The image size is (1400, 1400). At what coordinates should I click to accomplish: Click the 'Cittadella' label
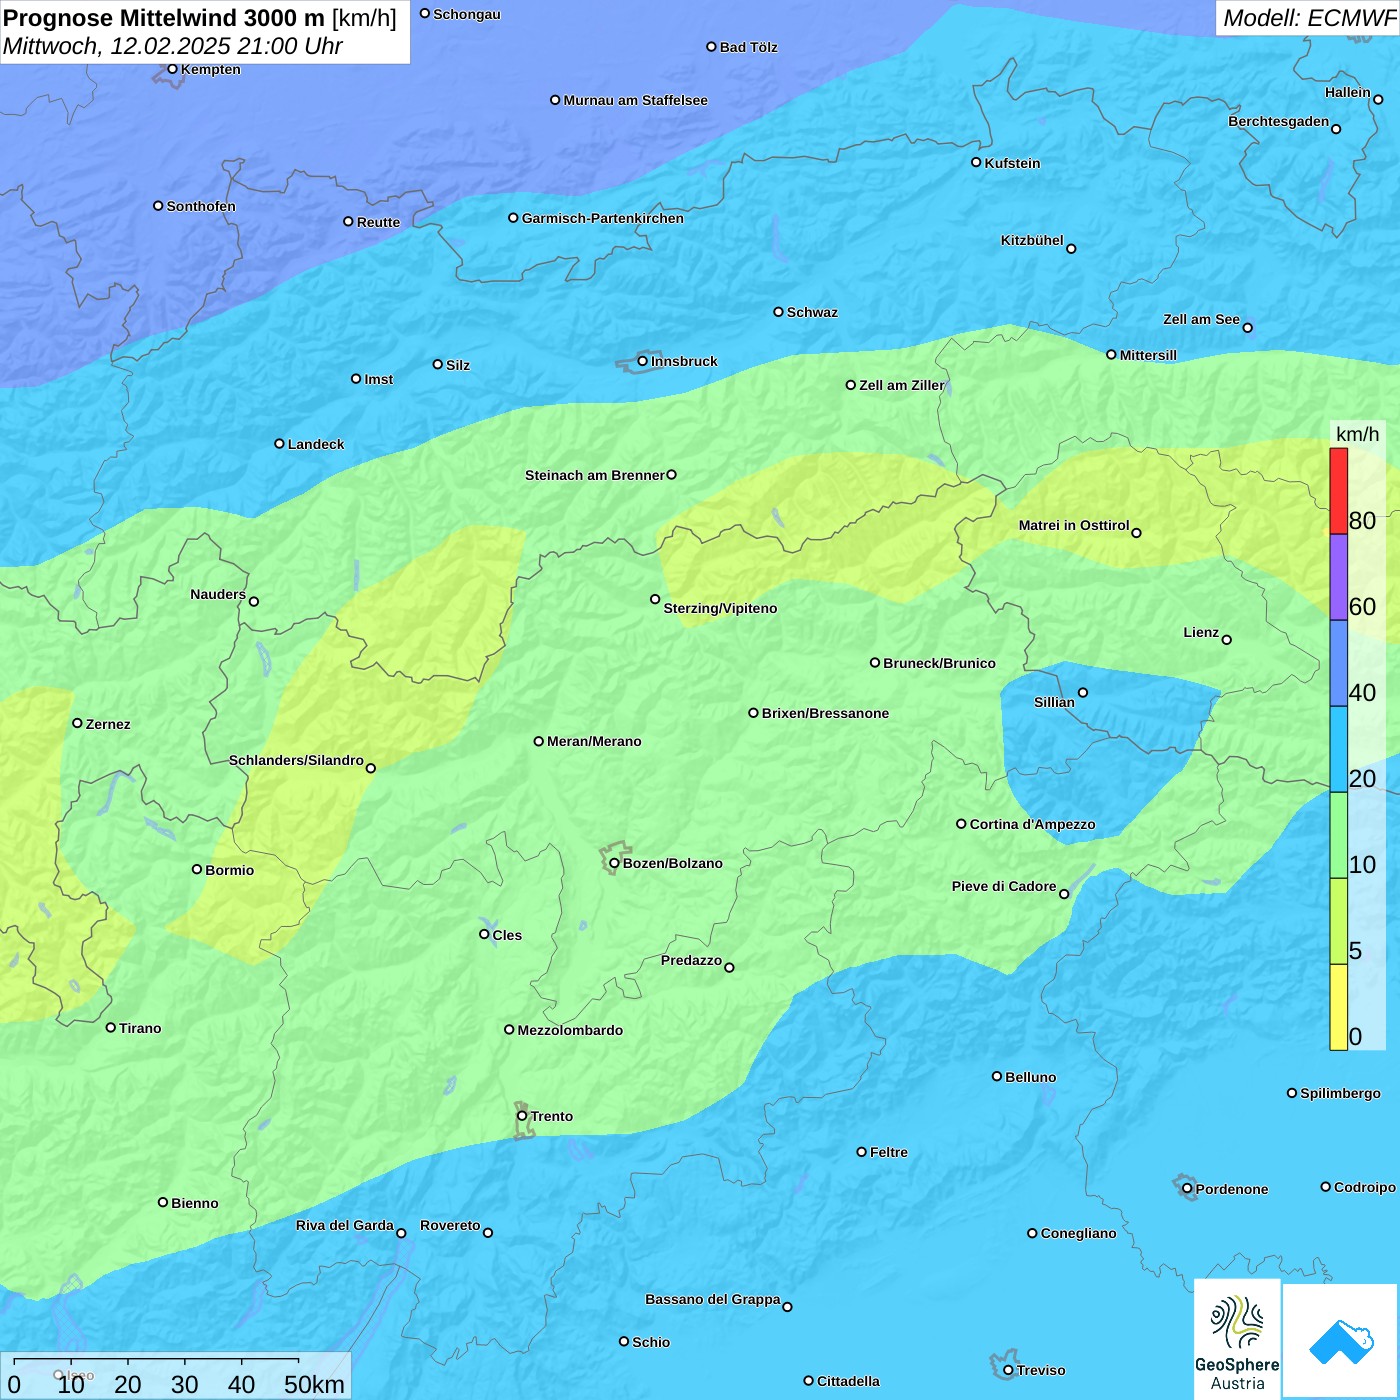[x=848, y=1381]
